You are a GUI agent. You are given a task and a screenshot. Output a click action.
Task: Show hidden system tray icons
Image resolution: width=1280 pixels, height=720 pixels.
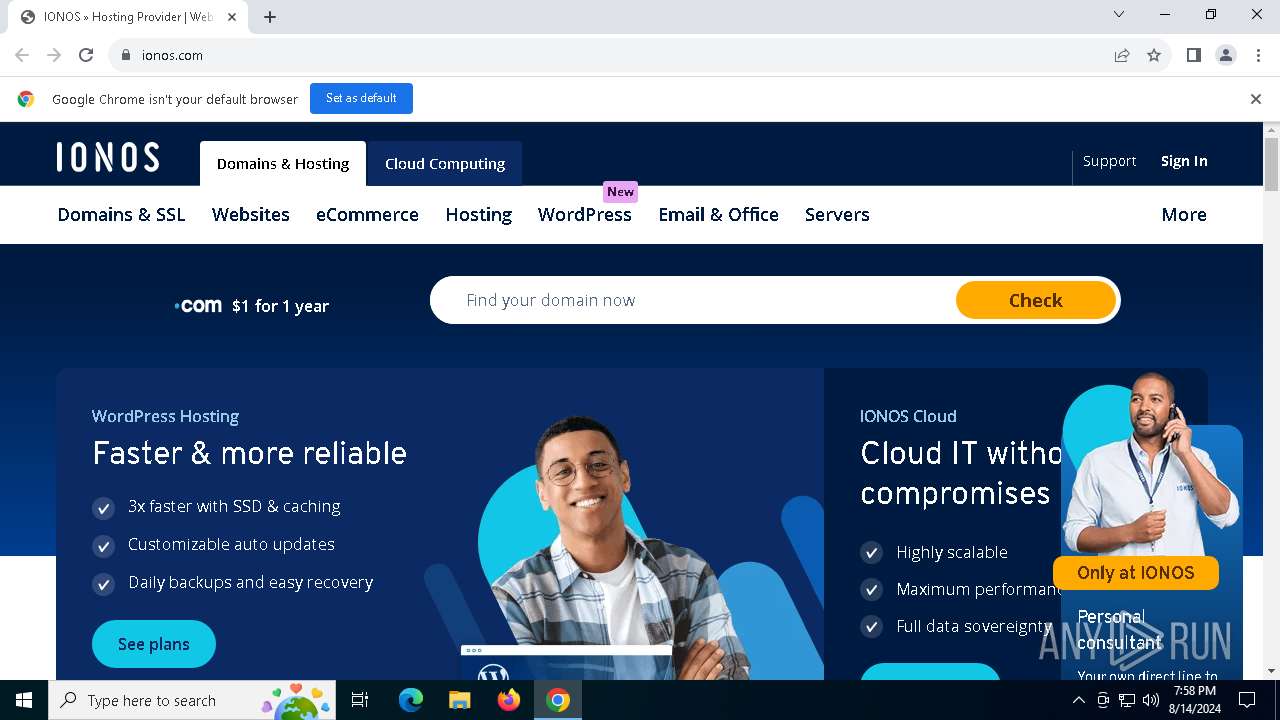coord(1078,700)
